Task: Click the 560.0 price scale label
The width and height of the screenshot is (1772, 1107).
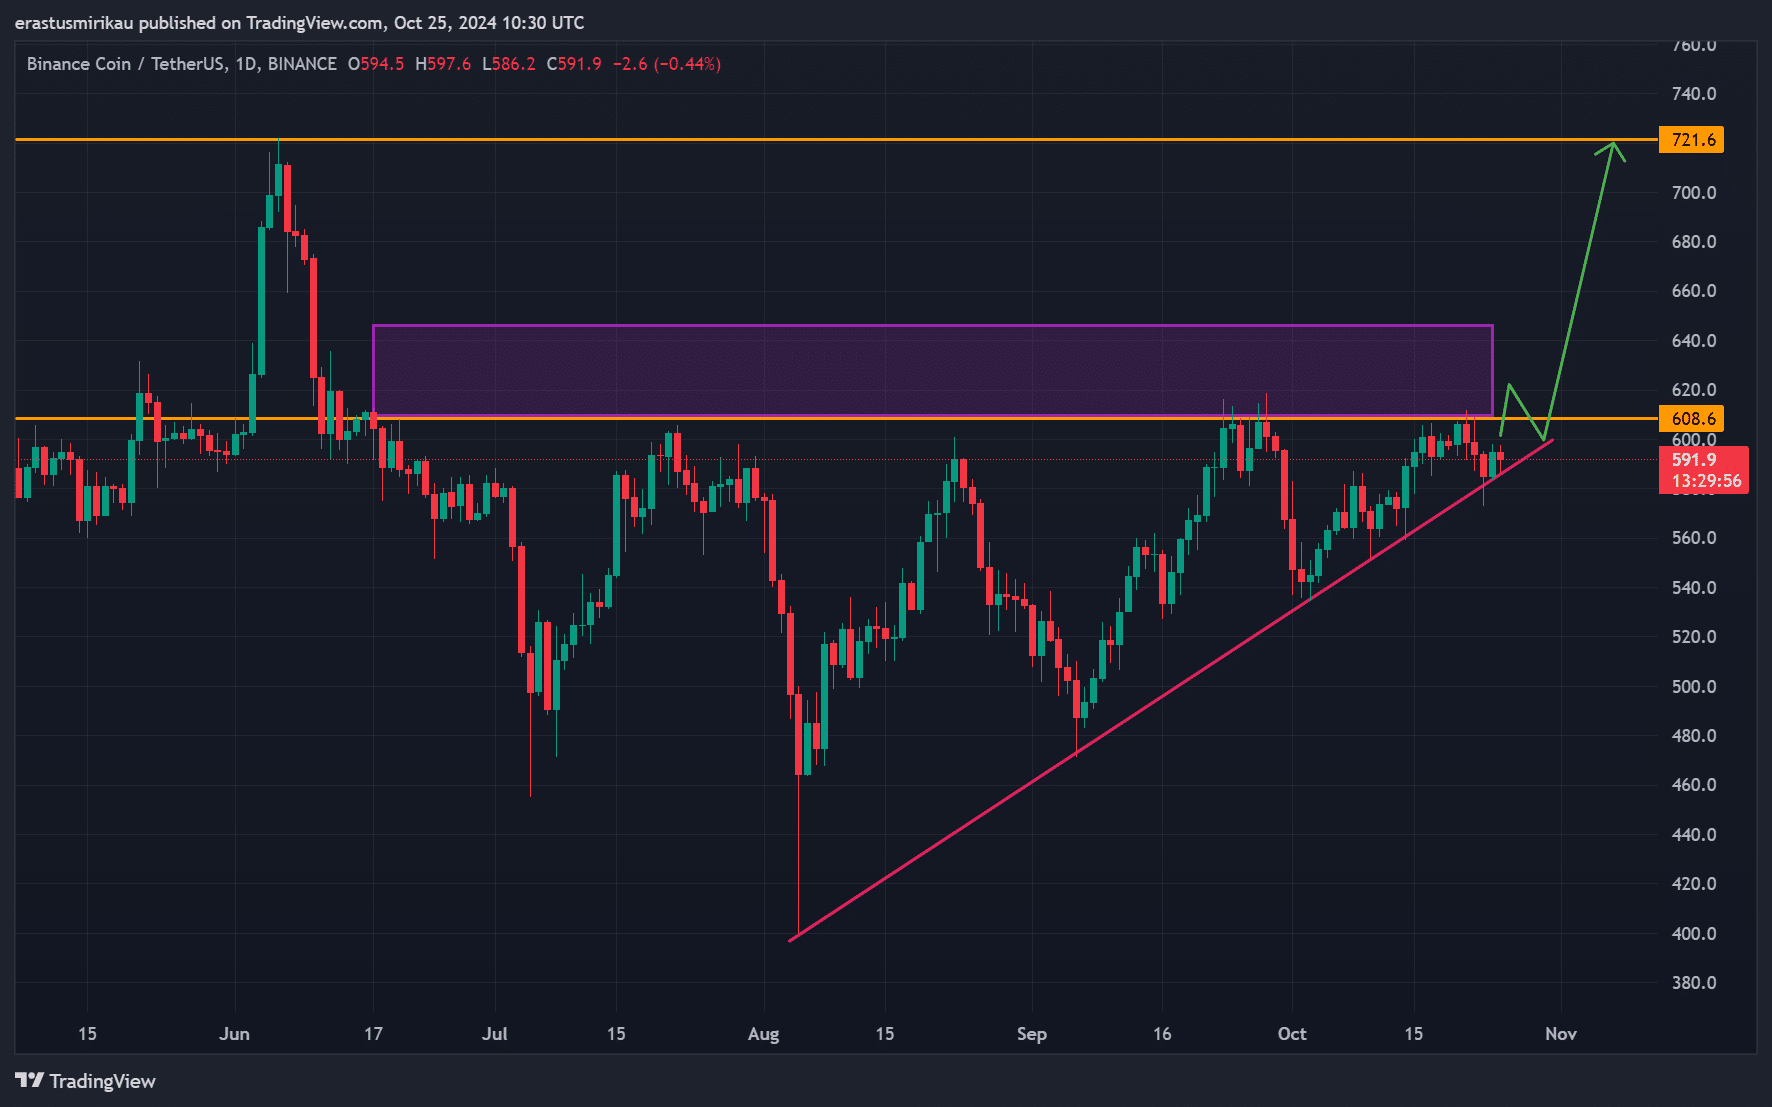Action: pyautogui.click(x=1693, y=537)
